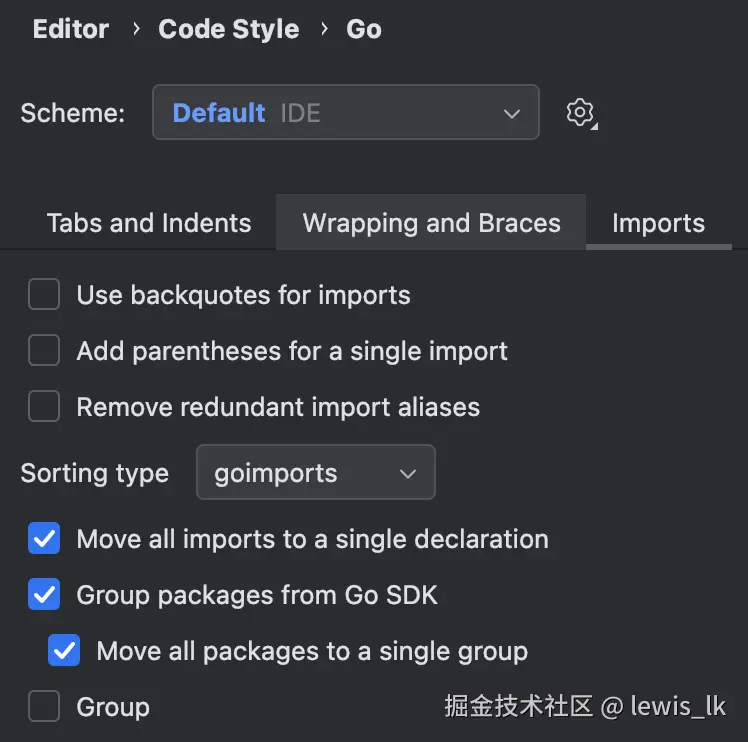Expand the Sorting type goimports dropdown
The image size is (748, 742).
(x=315, y=473)
